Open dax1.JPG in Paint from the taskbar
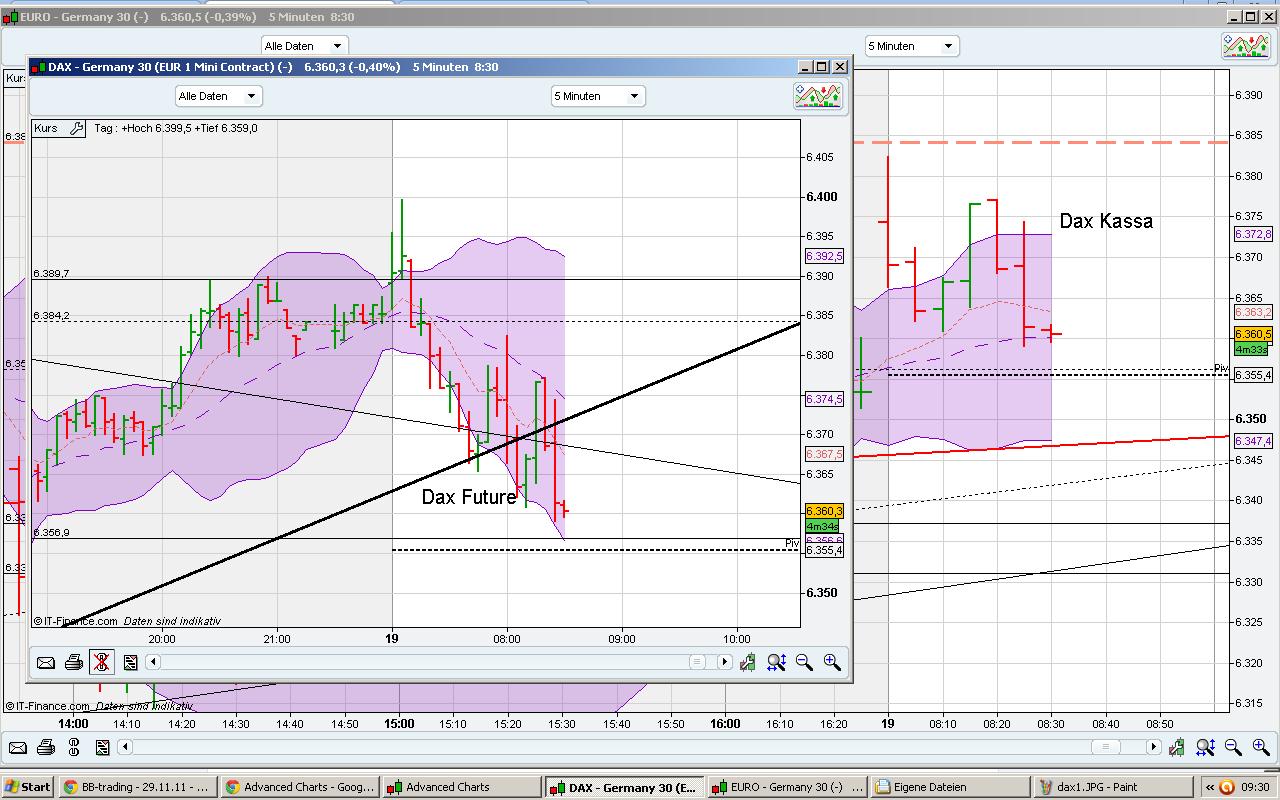Screen dimensions: 1280x800 [x=1110, y=786]
